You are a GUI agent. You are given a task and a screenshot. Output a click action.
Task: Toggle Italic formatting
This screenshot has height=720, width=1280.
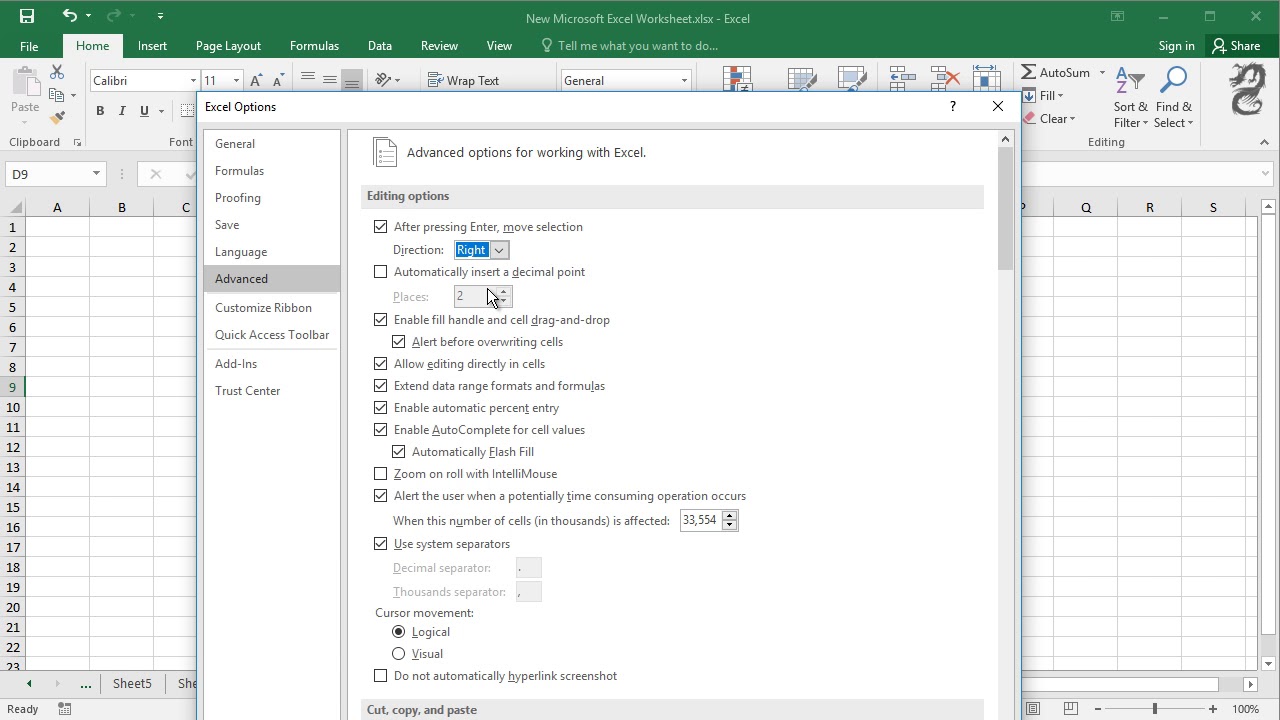click(x=122, y=111)
